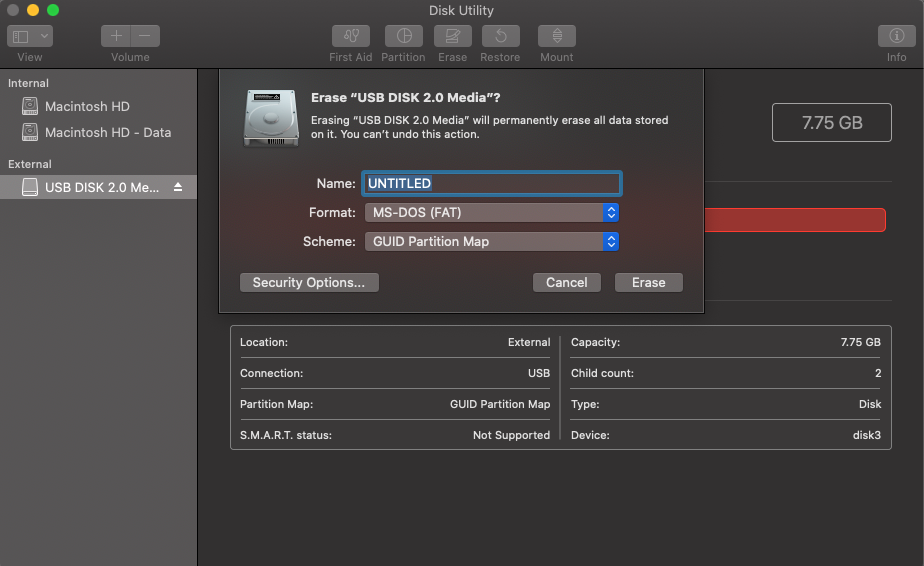Click the 7.75 GB size box

831,123
